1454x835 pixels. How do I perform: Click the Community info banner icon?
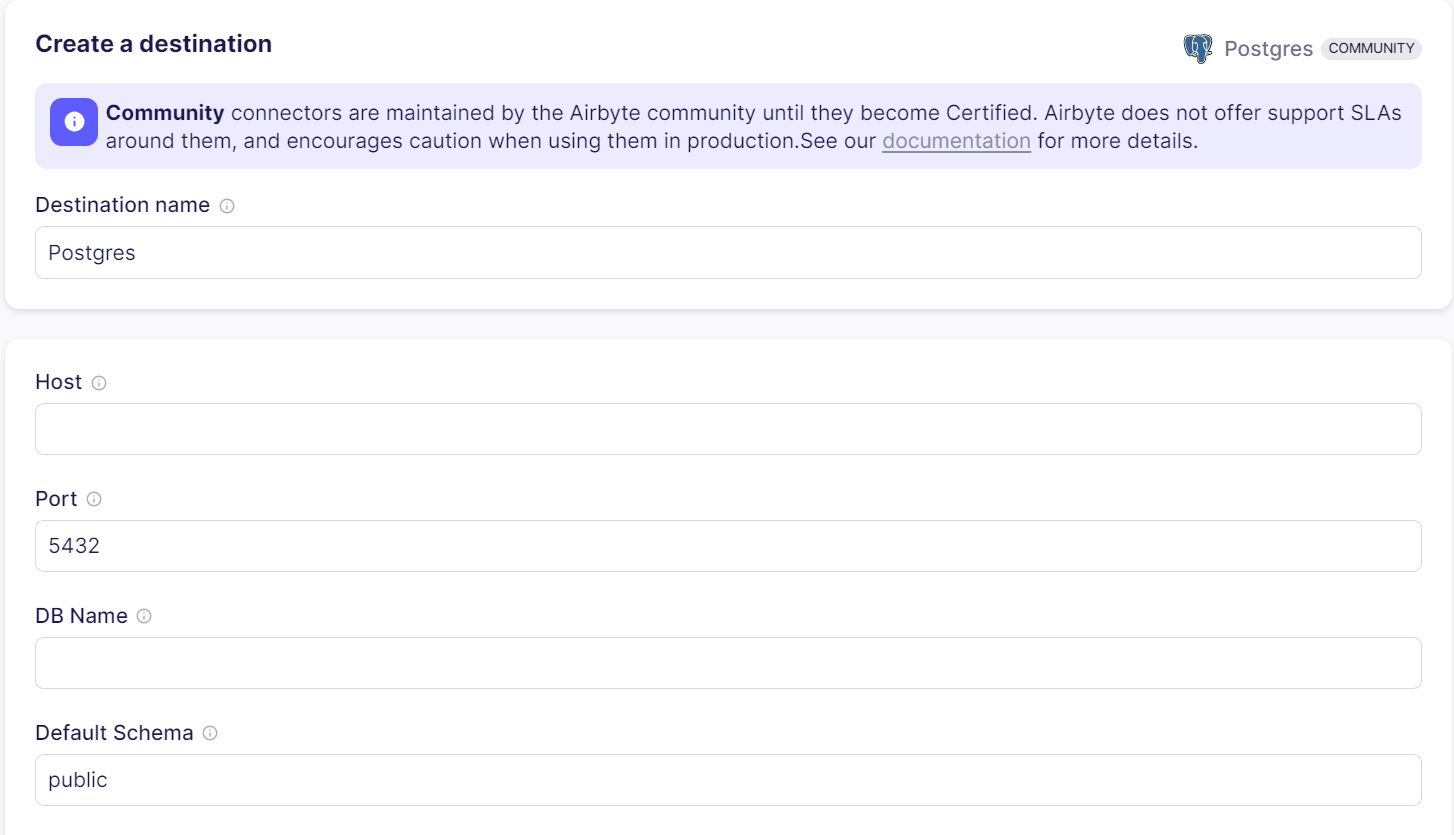[74, 122]
